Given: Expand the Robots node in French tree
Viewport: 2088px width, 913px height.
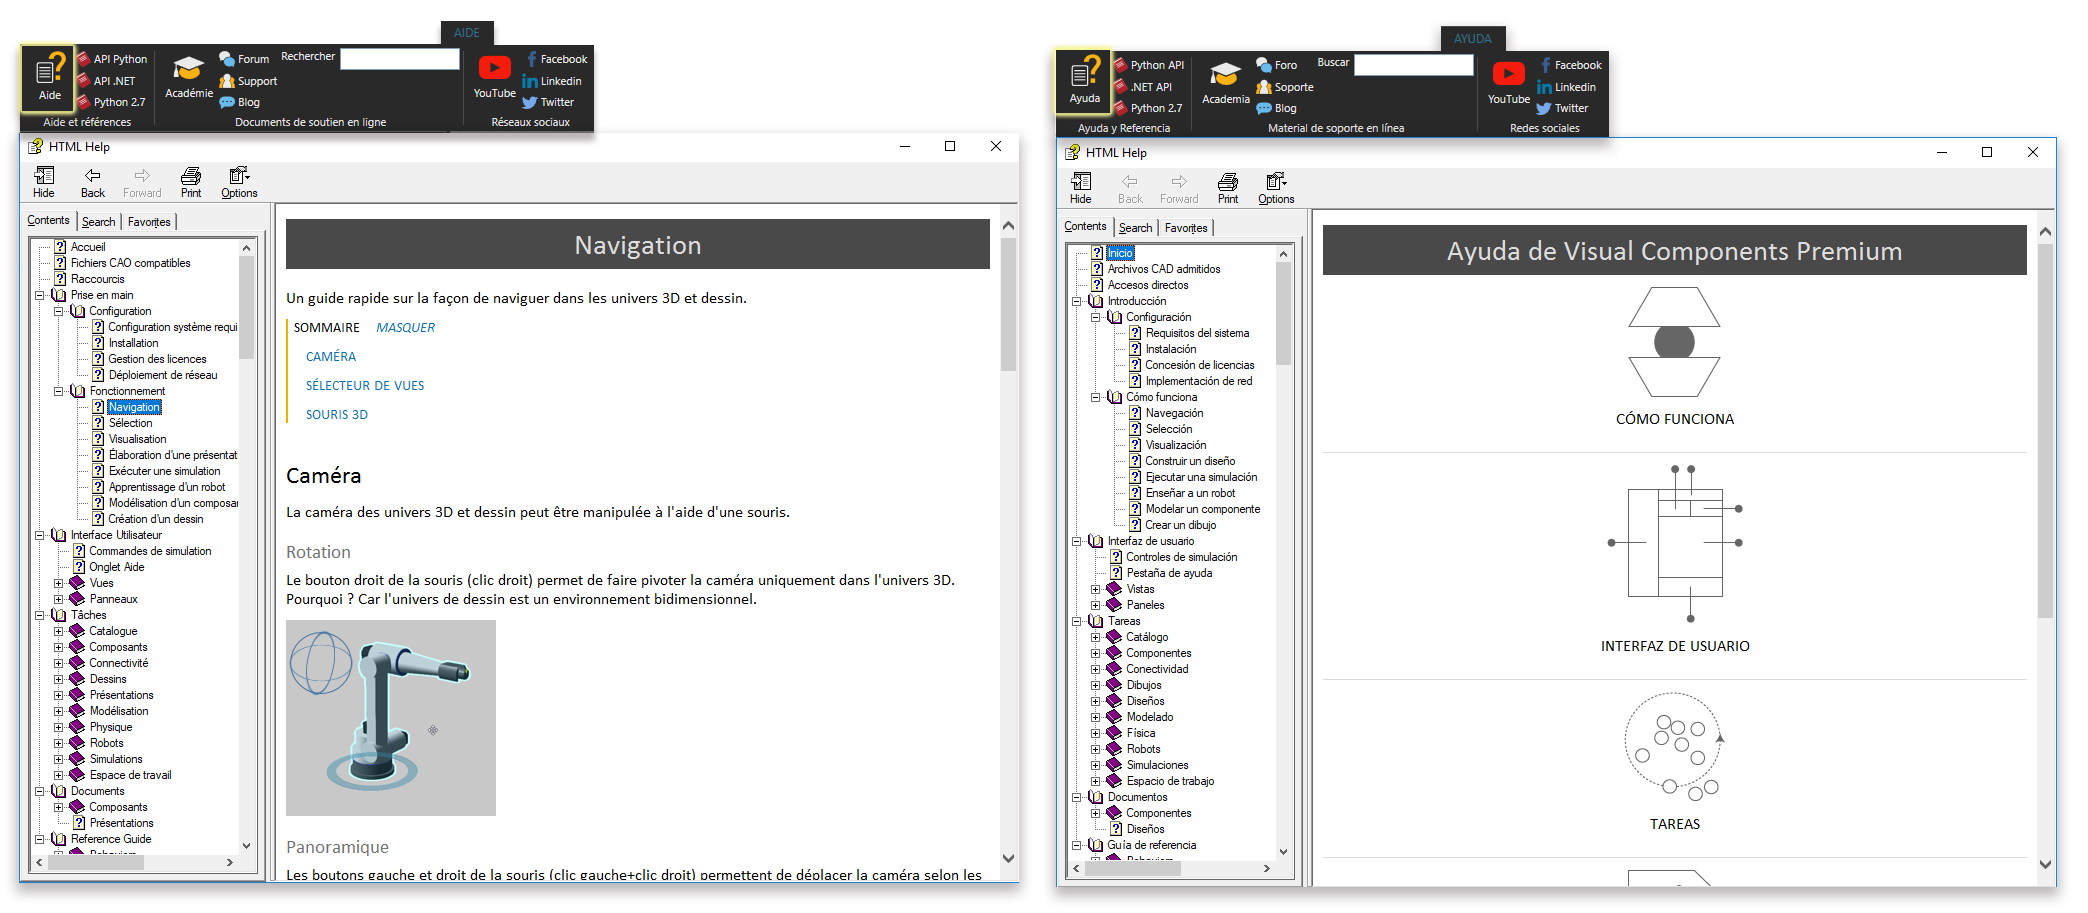Looking at the screenshot, I should (x=58, y=743).
